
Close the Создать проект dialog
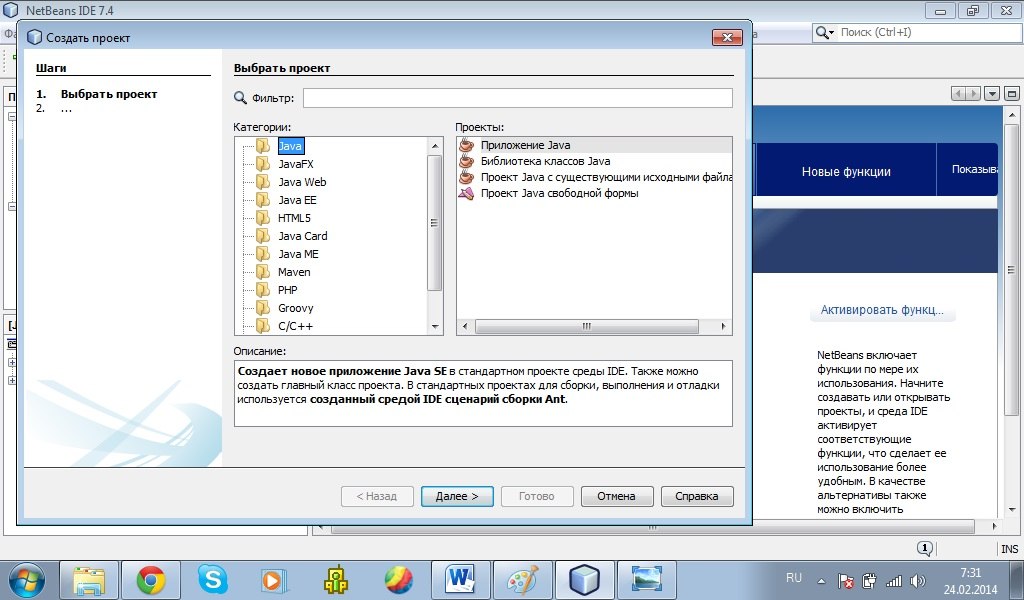tap(727, 38)
